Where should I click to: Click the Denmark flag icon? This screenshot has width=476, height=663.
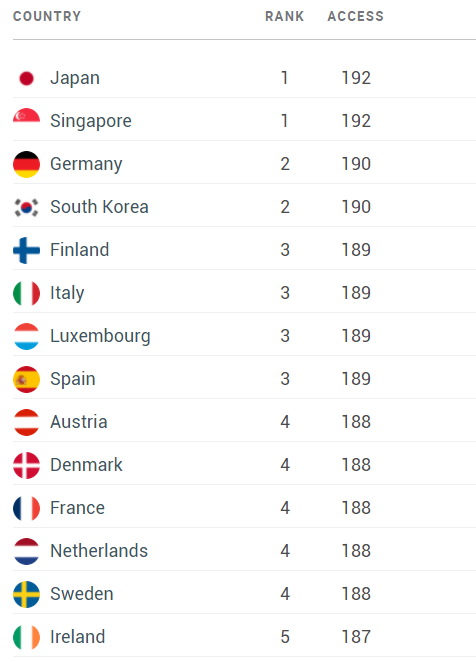click(26, 465)
